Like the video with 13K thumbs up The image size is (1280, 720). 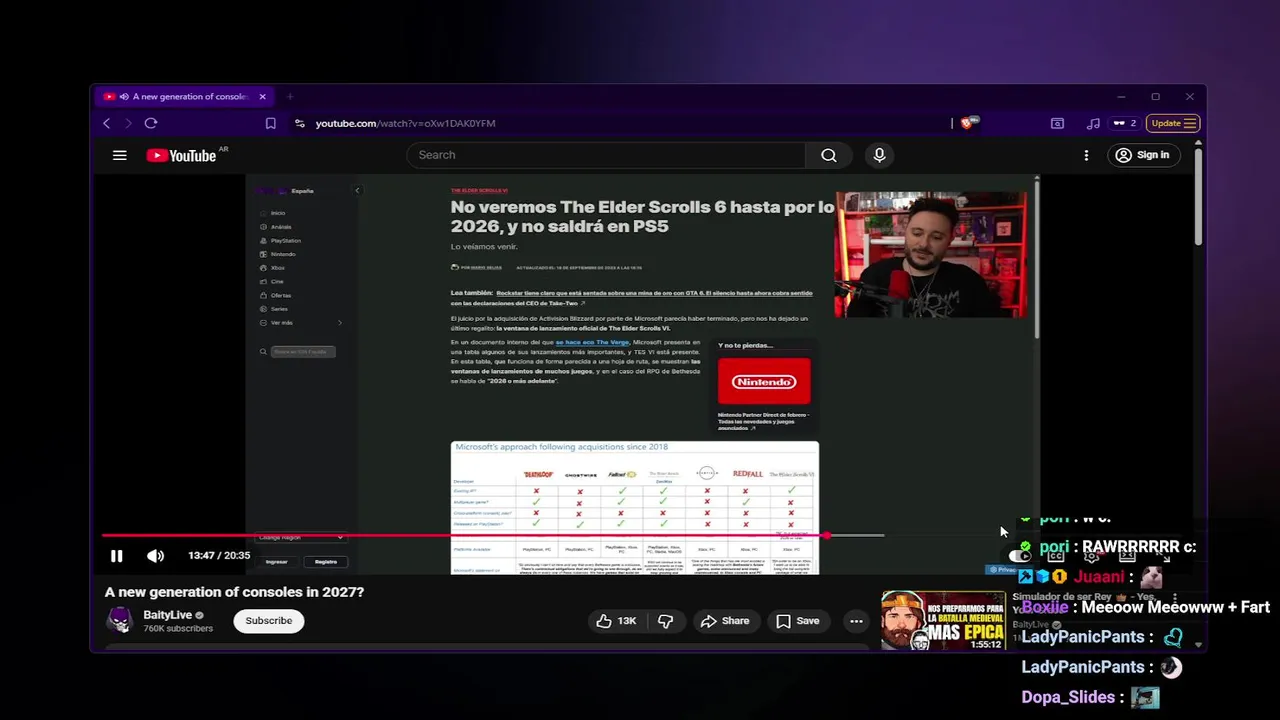click(x=617, y=621)
